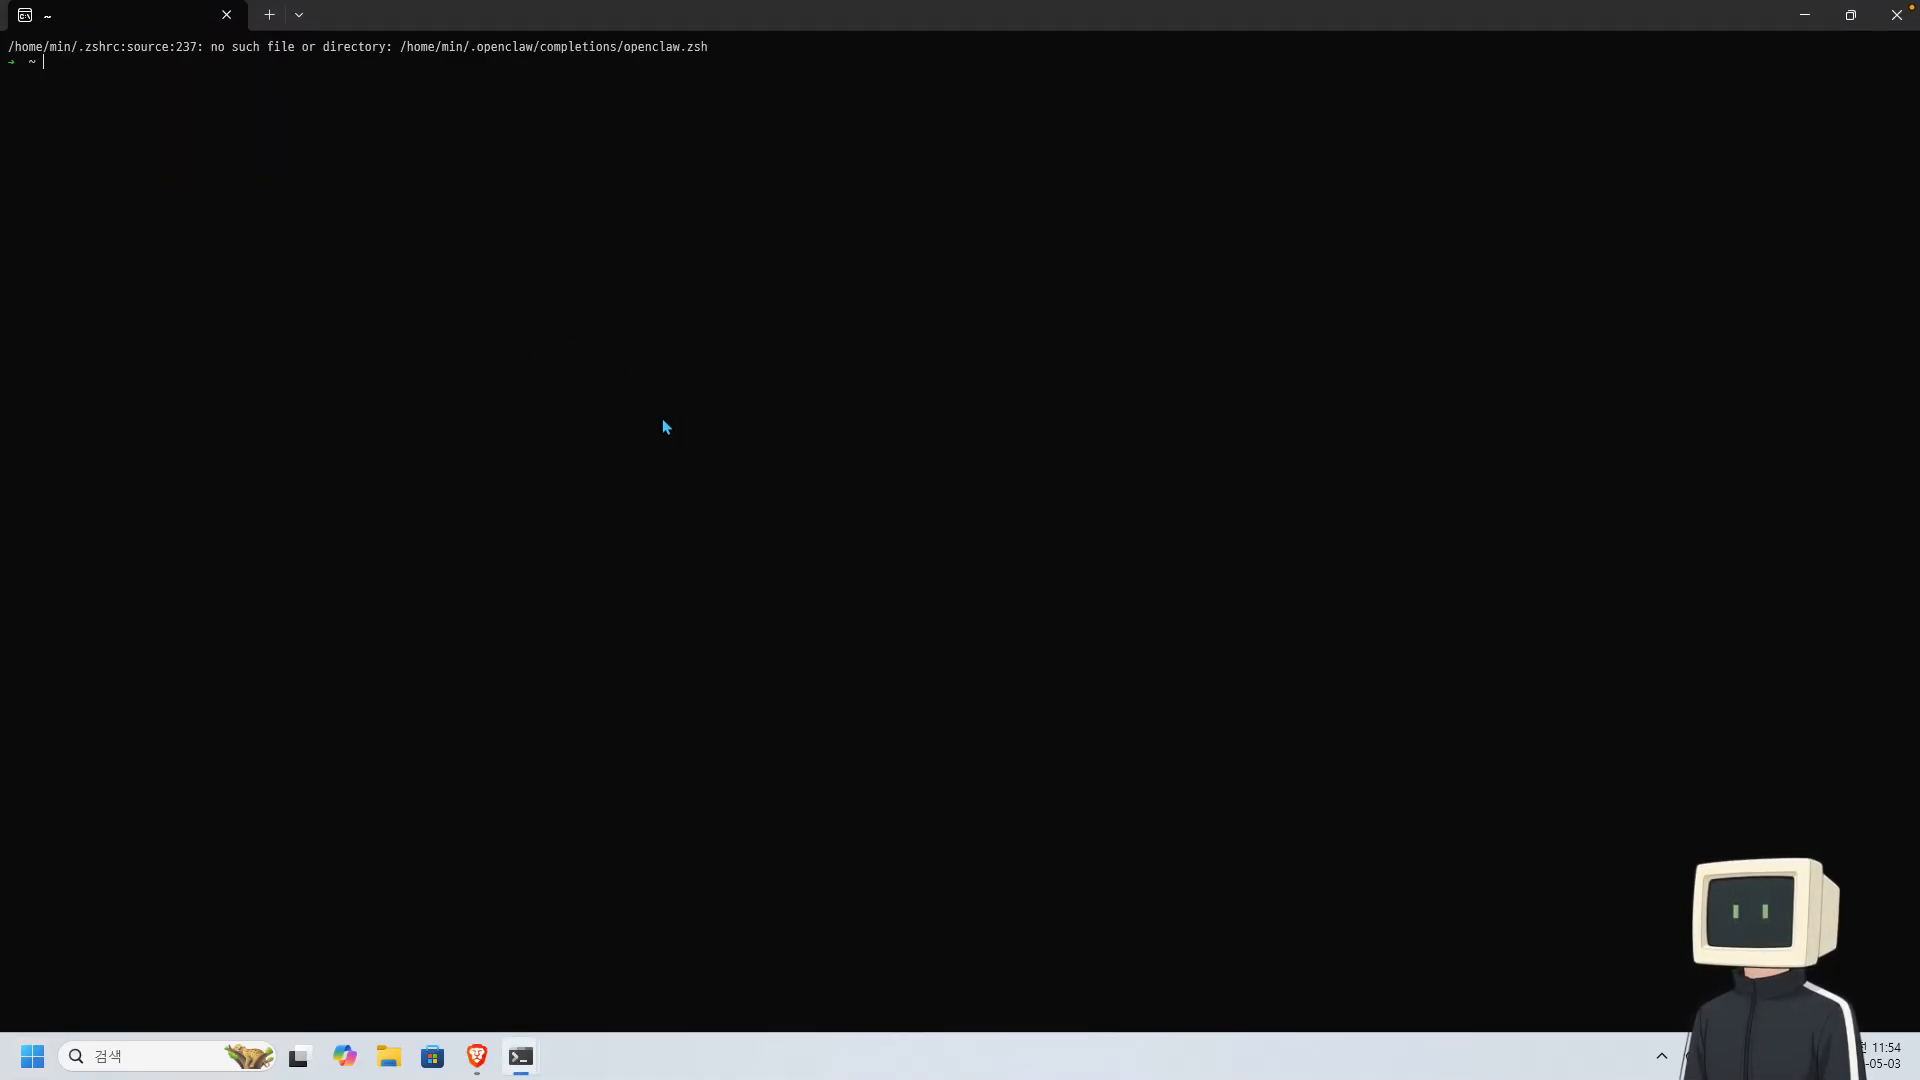Launch Copilot from the taskbar
Screen dimensions: 1920x1080
[x=345, y=1056]
